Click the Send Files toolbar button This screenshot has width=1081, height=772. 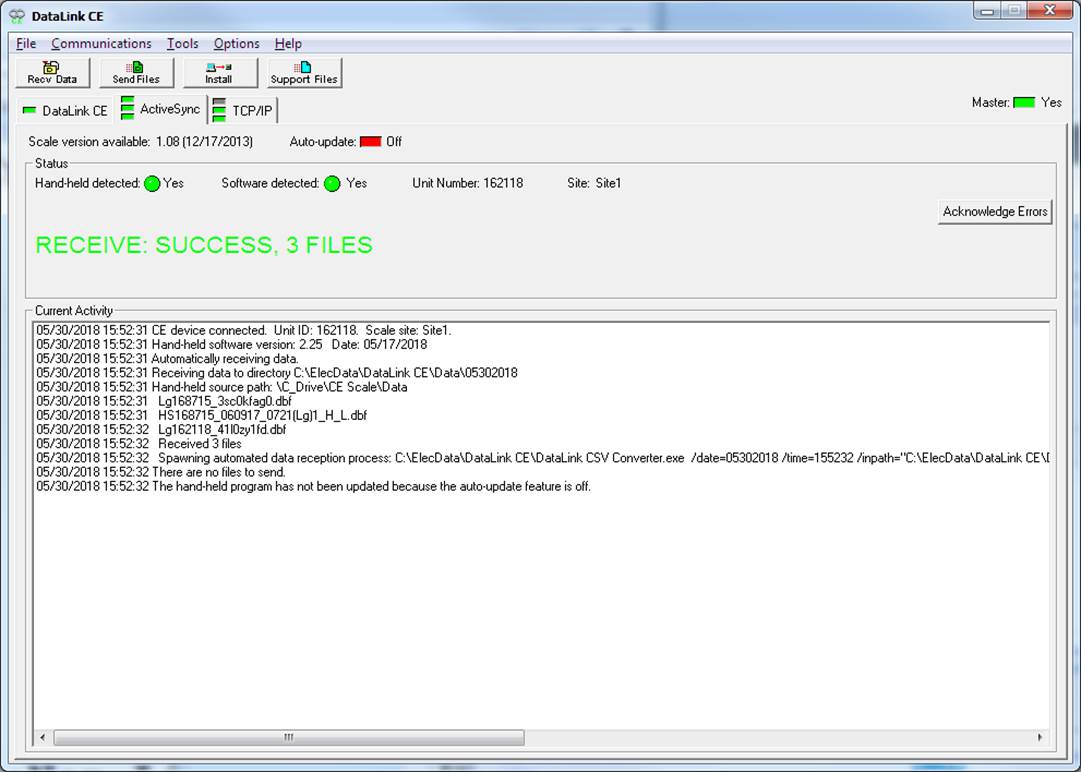pos(136,72)
